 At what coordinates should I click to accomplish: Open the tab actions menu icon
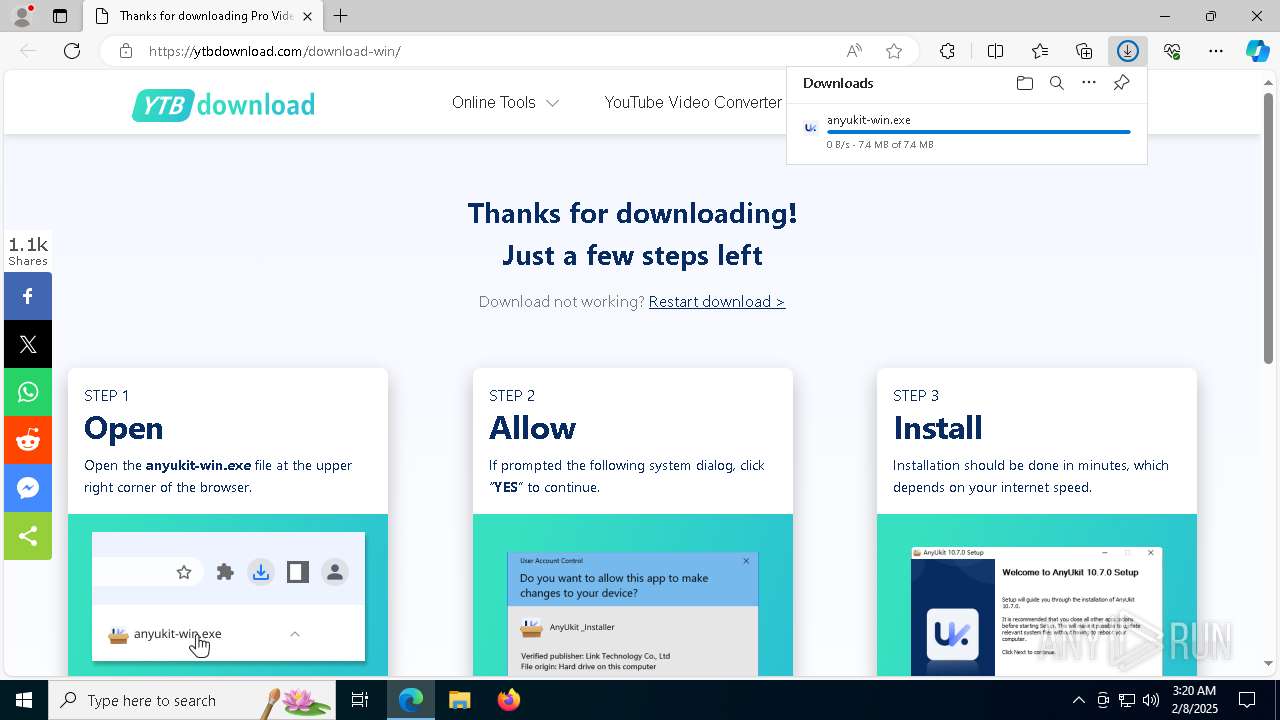click(x=60, y=16)
